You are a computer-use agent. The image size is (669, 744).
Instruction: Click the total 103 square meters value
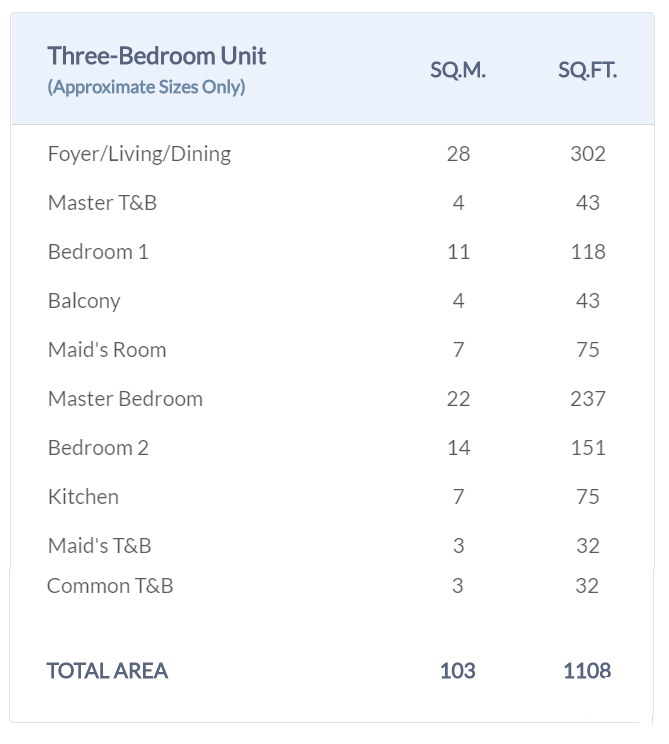tap(457, 671)
